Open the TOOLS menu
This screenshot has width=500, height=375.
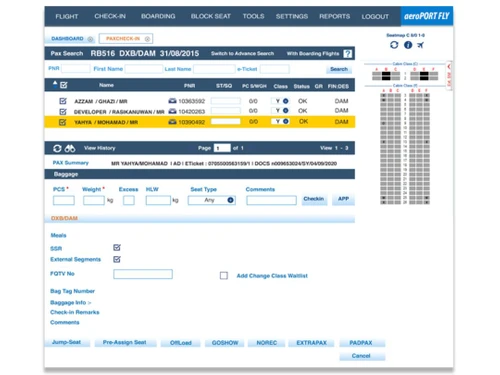[x=253, y=16]
